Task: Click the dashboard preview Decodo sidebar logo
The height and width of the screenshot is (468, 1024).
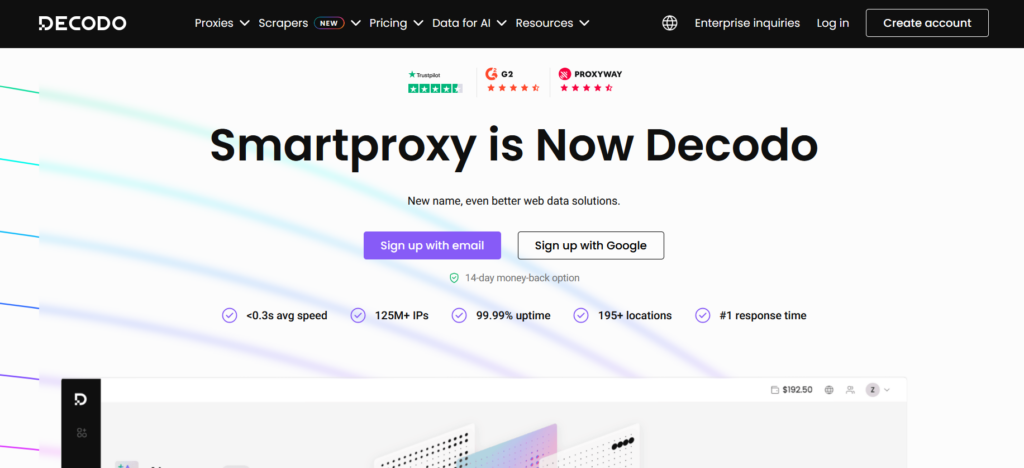Action: (81, 399)
